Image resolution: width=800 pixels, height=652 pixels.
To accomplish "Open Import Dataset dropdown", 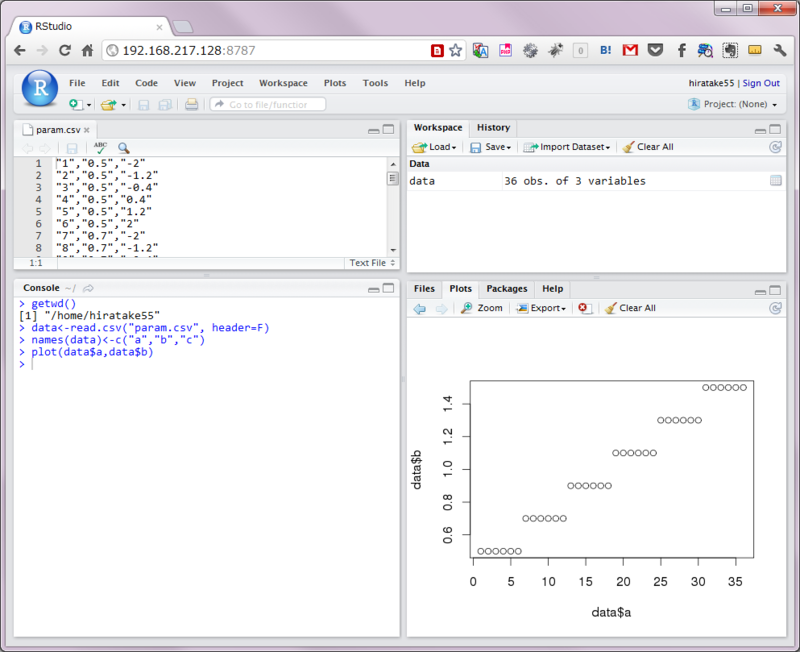I will click(x=567, y=147).
